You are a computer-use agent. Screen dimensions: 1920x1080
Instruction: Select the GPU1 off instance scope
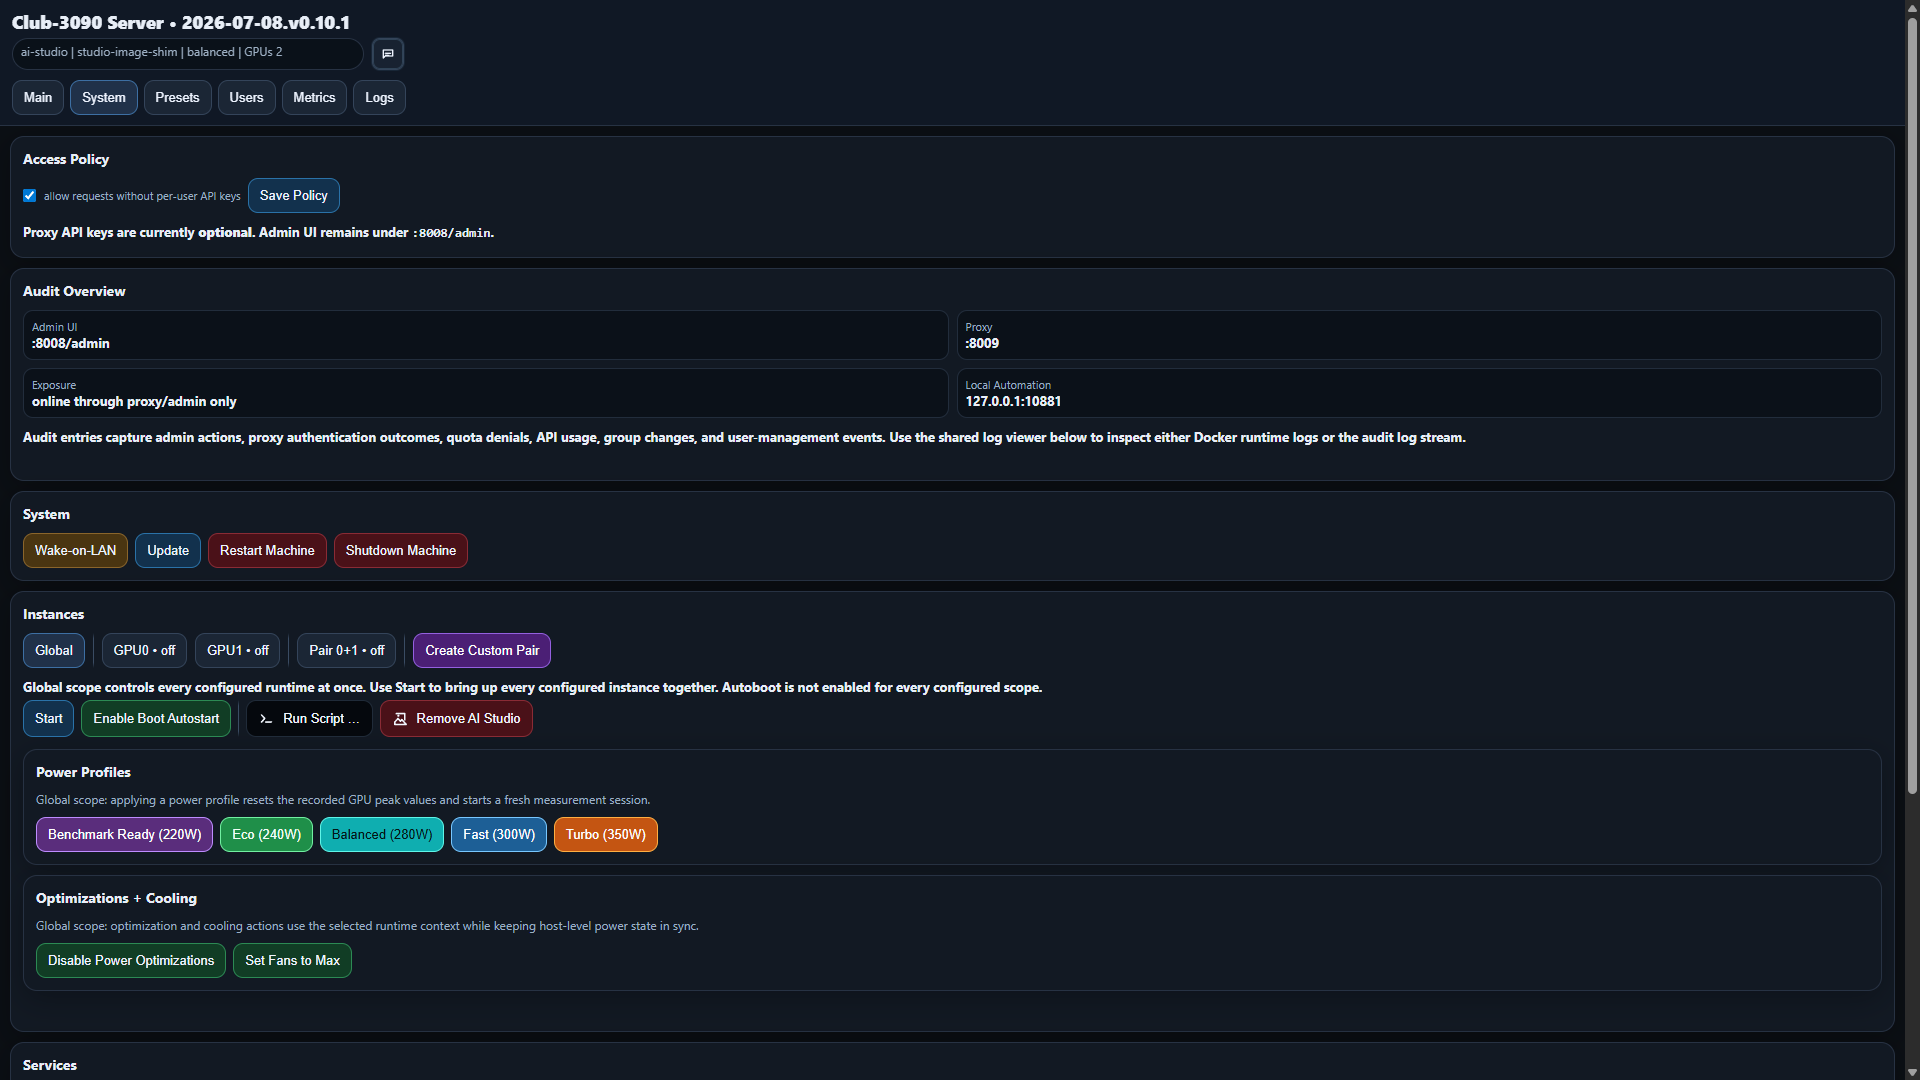pyautogui.click(x=238, y=651)
